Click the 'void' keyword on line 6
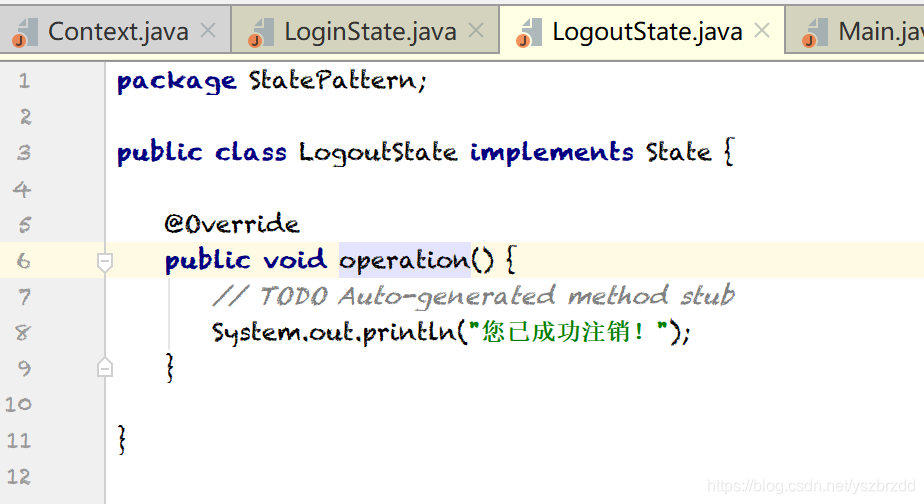 click(x=294, y=259)
